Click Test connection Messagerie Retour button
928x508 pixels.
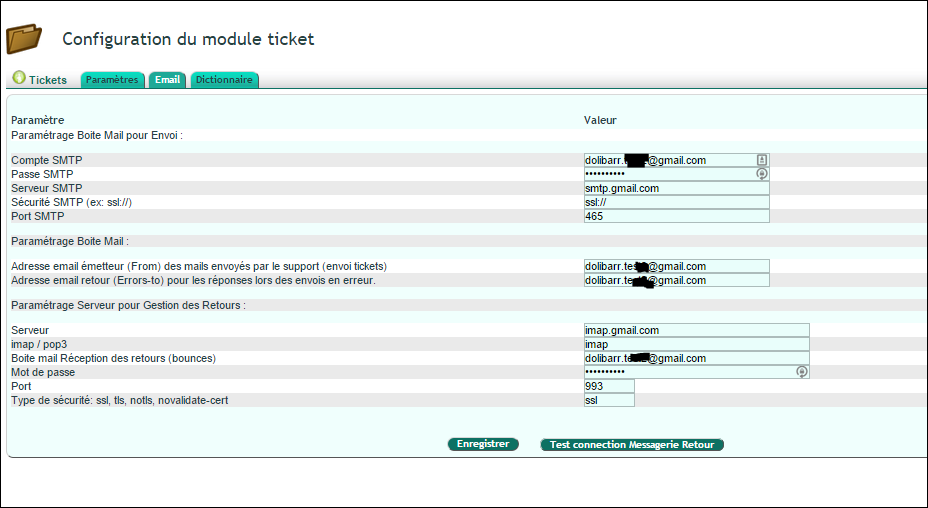tap(632, 445)
